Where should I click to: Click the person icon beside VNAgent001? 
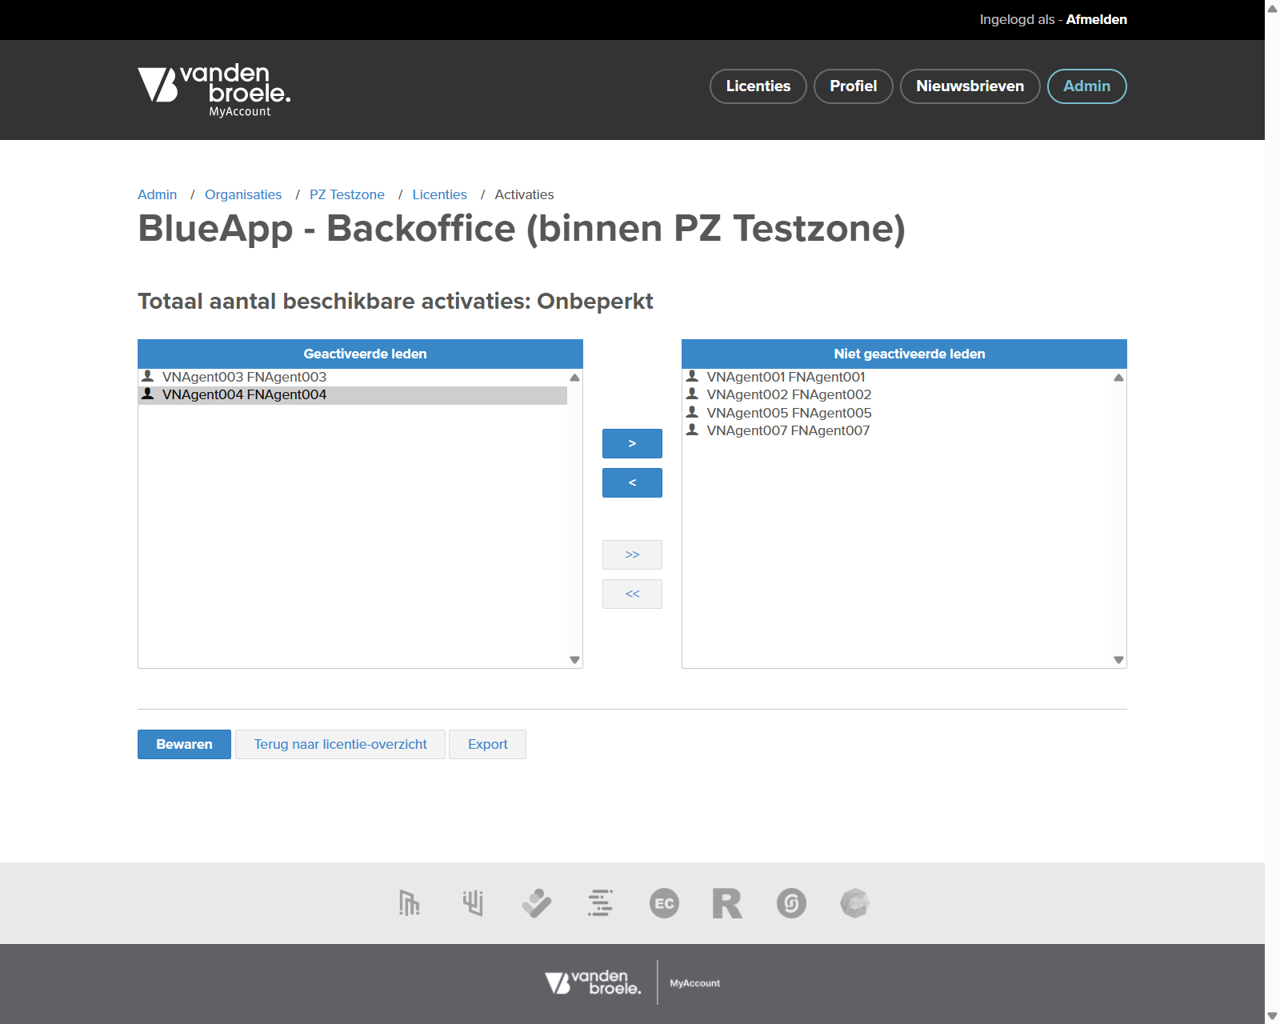pyautogui.click(x=692, y=377)
